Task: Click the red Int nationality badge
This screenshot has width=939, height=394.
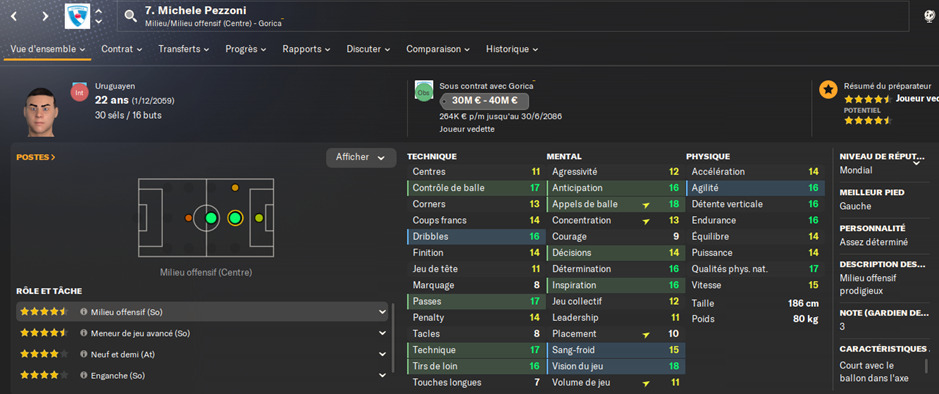Action: click(x=79, y=93)
